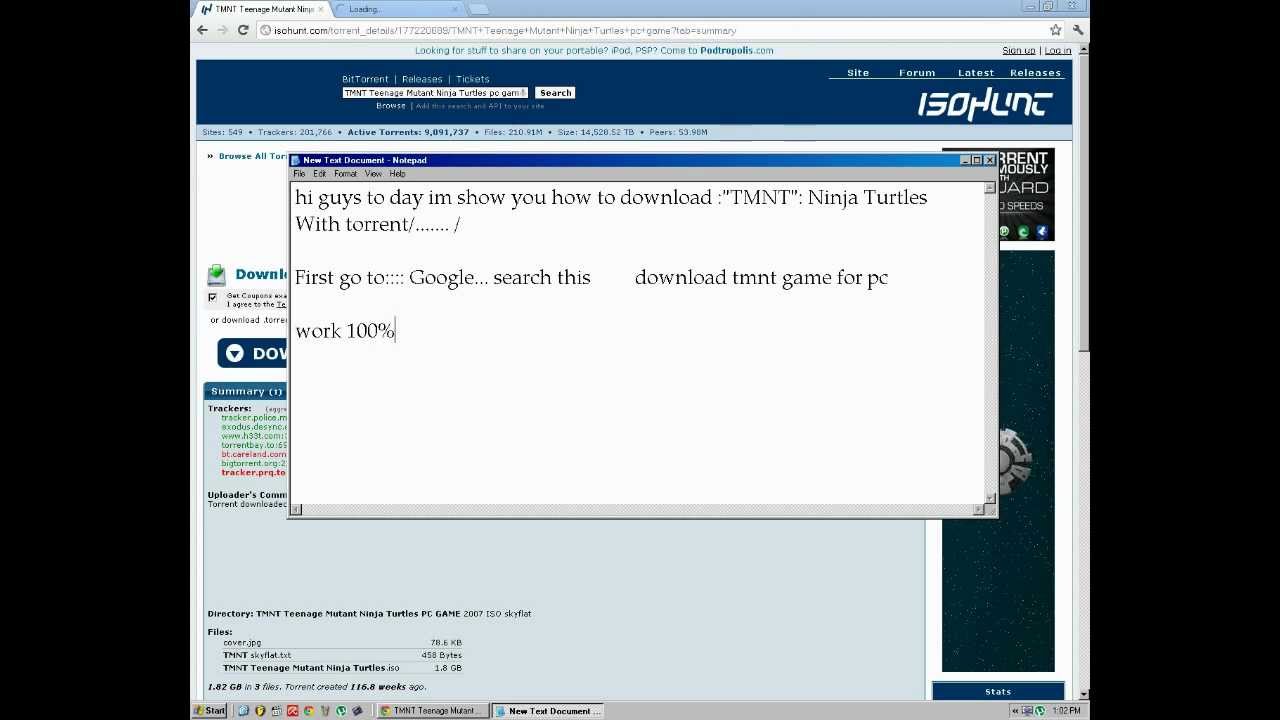Click after 'work 100%' in Notepad text
The image size is (1280, 720).
click(x=397, y=331)
